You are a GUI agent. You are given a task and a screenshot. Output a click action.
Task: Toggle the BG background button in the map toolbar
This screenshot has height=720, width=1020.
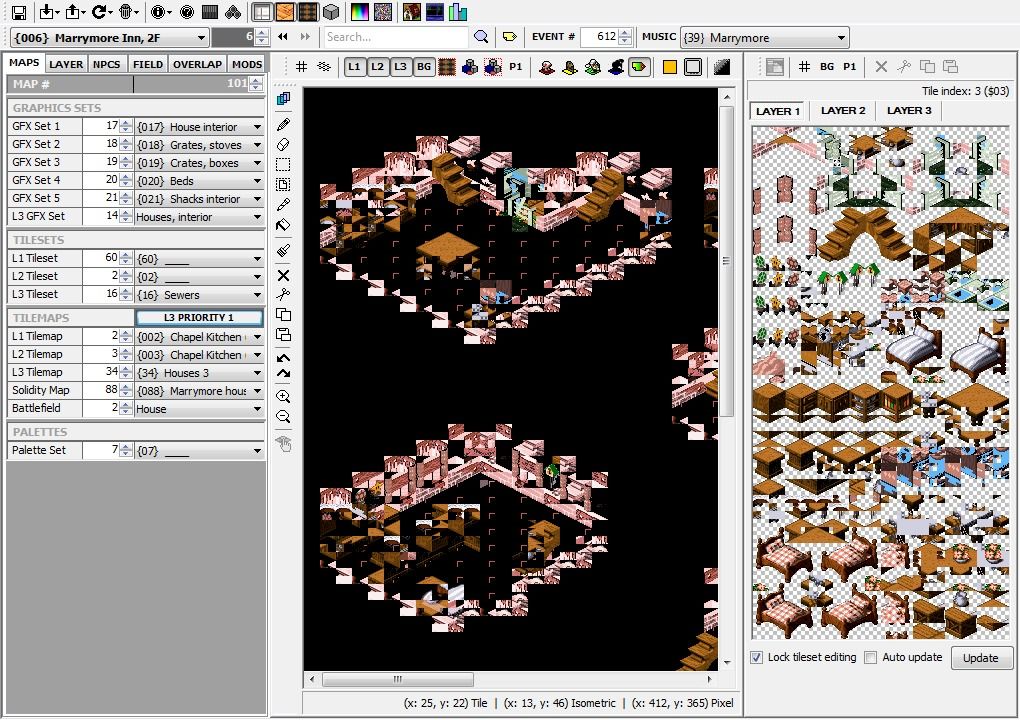click(423, 67)
